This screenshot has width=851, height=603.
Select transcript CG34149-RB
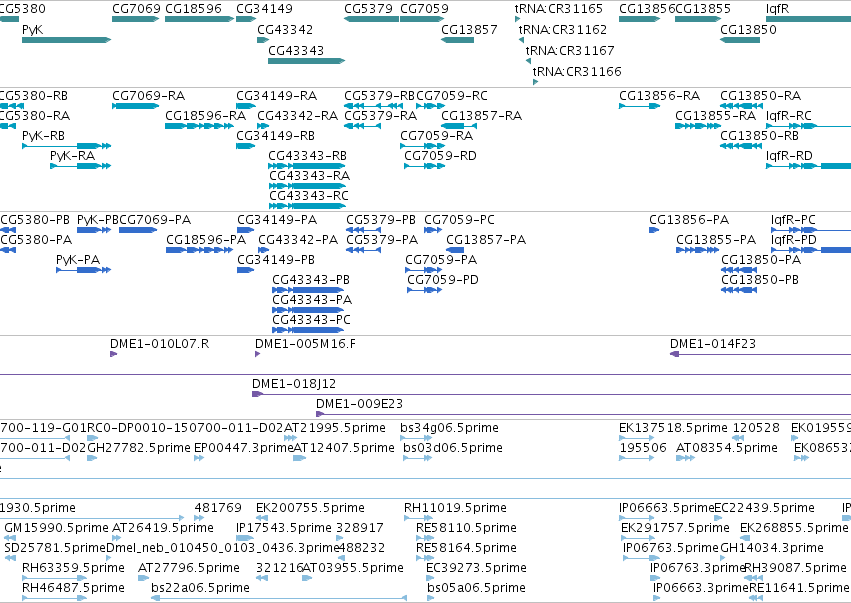(x=245, y=145)
